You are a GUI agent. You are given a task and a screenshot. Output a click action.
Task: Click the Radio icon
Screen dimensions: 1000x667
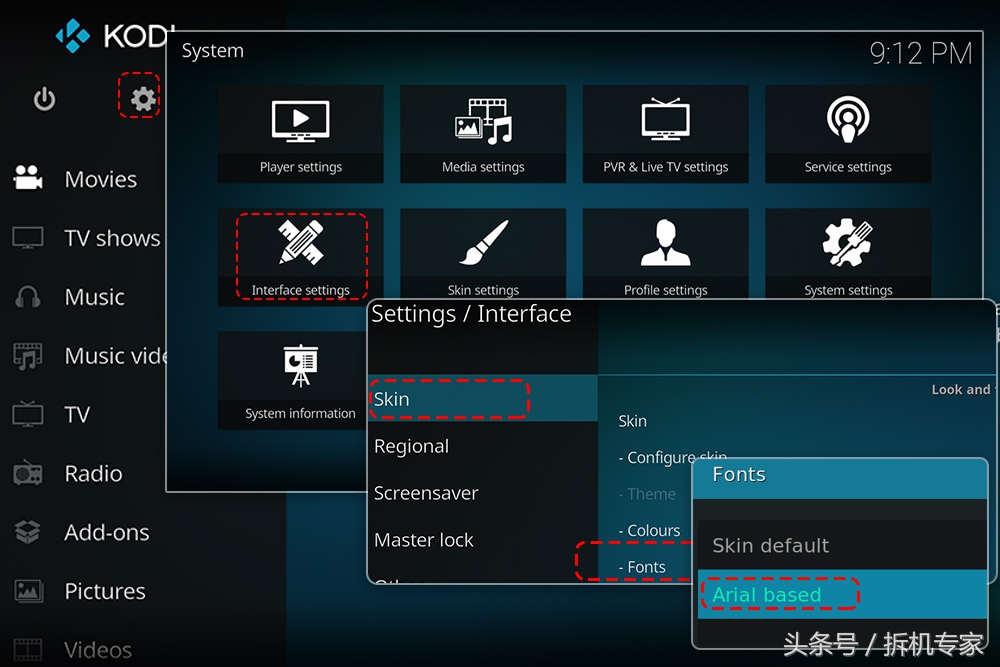[28, 473]
